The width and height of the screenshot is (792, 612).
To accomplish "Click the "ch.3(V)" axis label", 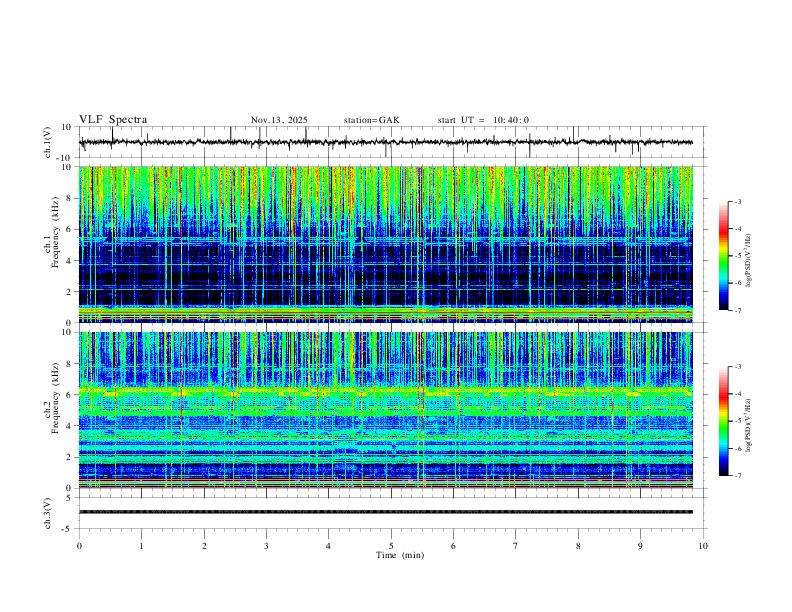I will 48,513.
